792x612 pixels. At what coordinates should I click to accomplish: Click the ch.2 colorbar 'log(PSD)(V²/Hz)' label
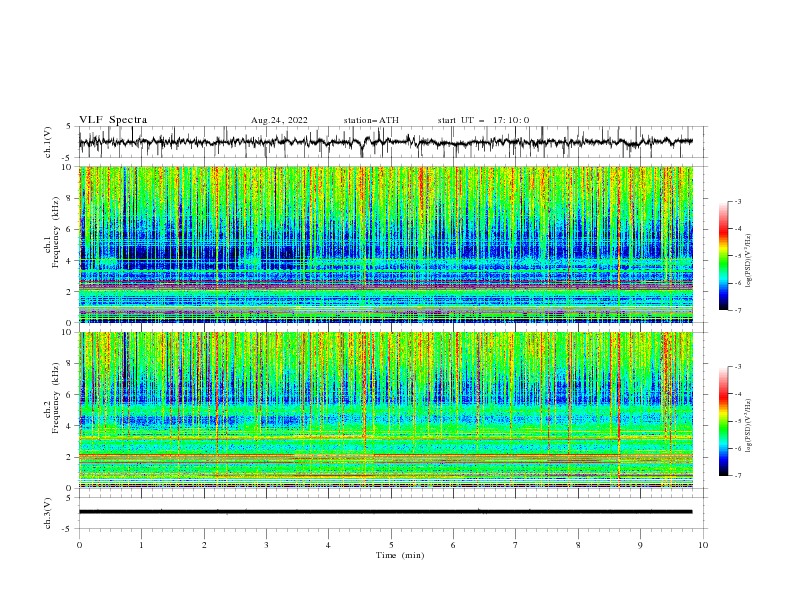(x=748, y=426)
